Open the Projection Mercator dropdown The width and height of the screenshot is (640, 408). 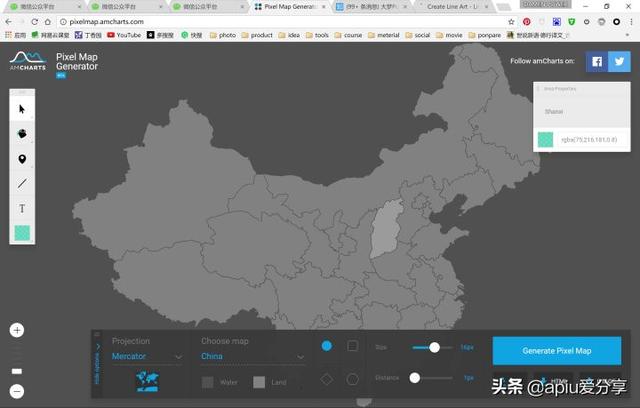pyautogui.click(x=147, y=357)
